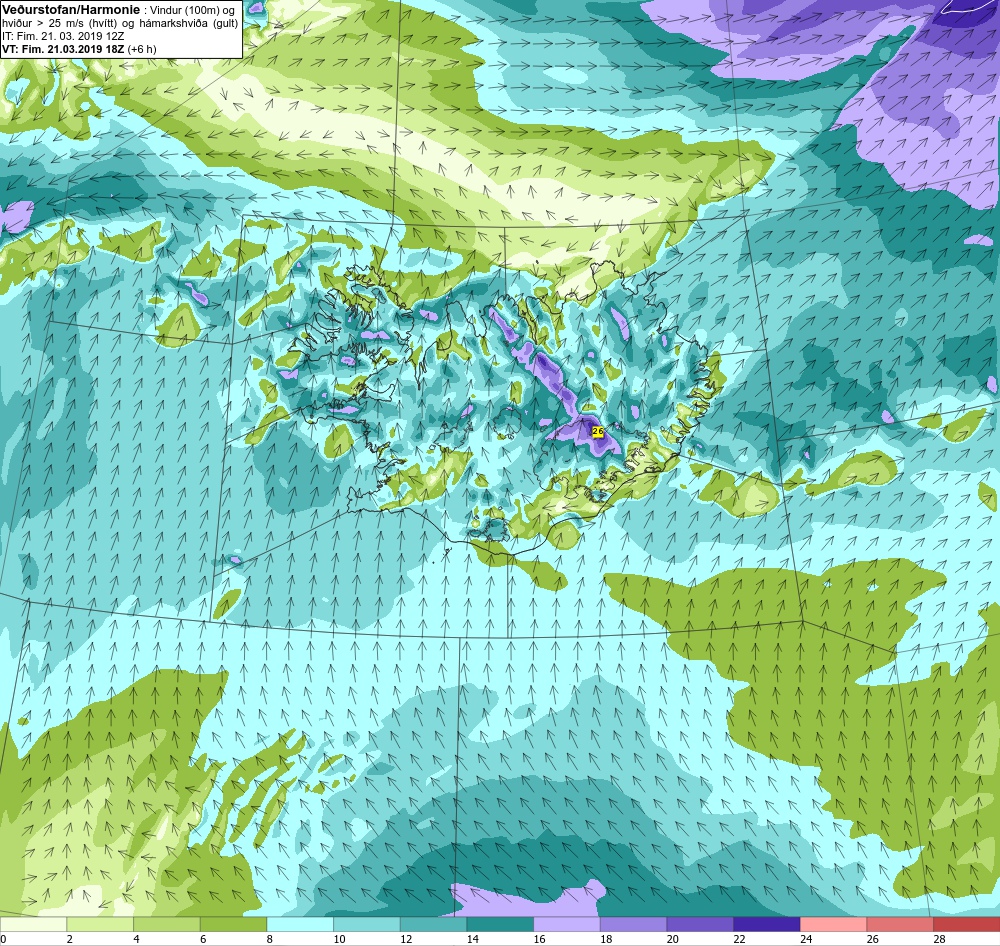Screen dimensions: 1000x946
Task: Select the above 28 m/s red legend swatch
Action: pyautogui.click(x=966, y=924)
